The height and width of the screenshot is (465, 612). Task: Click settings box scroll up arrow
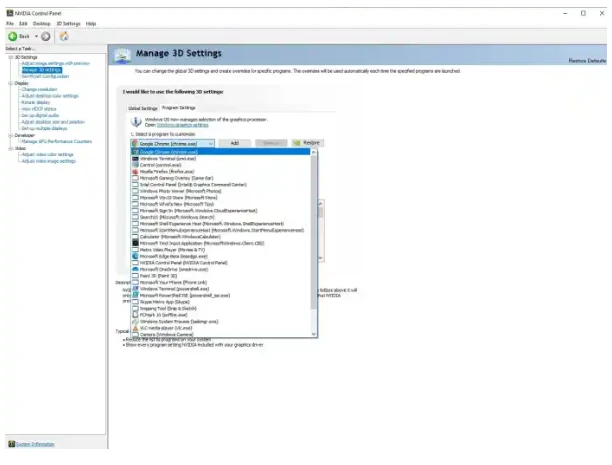320,204
